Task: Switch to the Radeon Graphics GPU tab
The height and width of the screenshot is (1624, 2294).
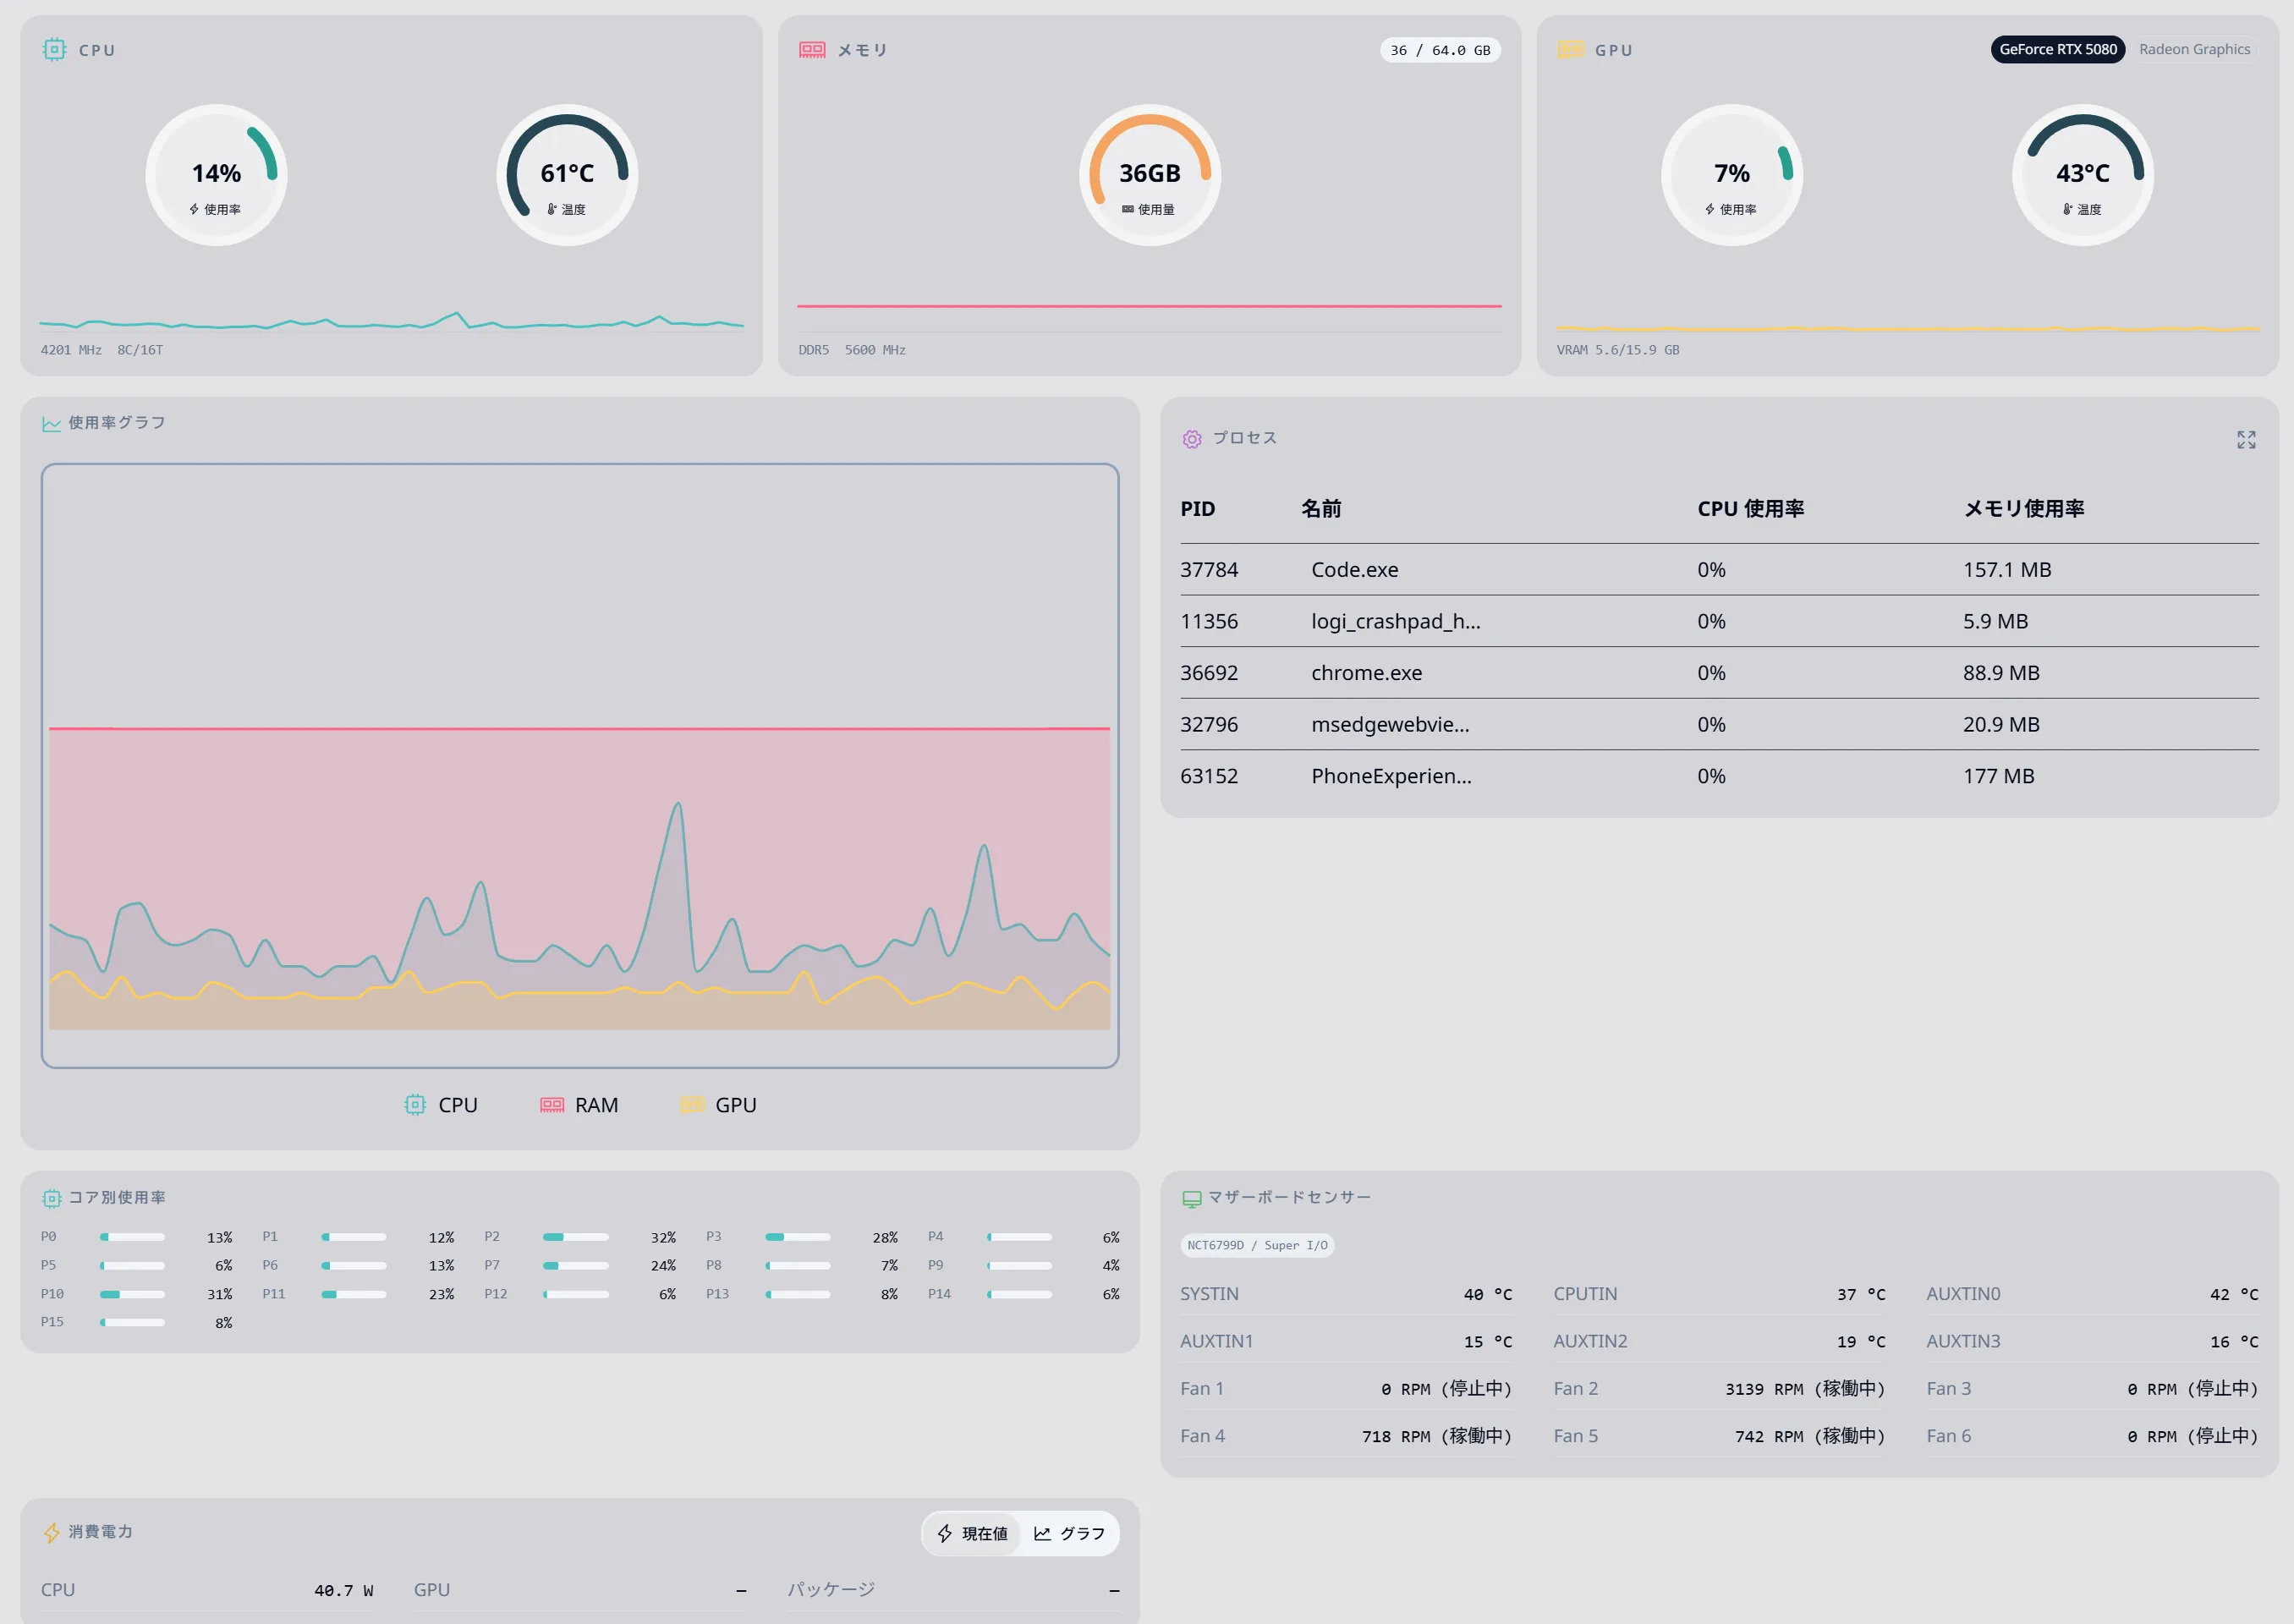Action: pyautogui.click(x=2194, y=50)
